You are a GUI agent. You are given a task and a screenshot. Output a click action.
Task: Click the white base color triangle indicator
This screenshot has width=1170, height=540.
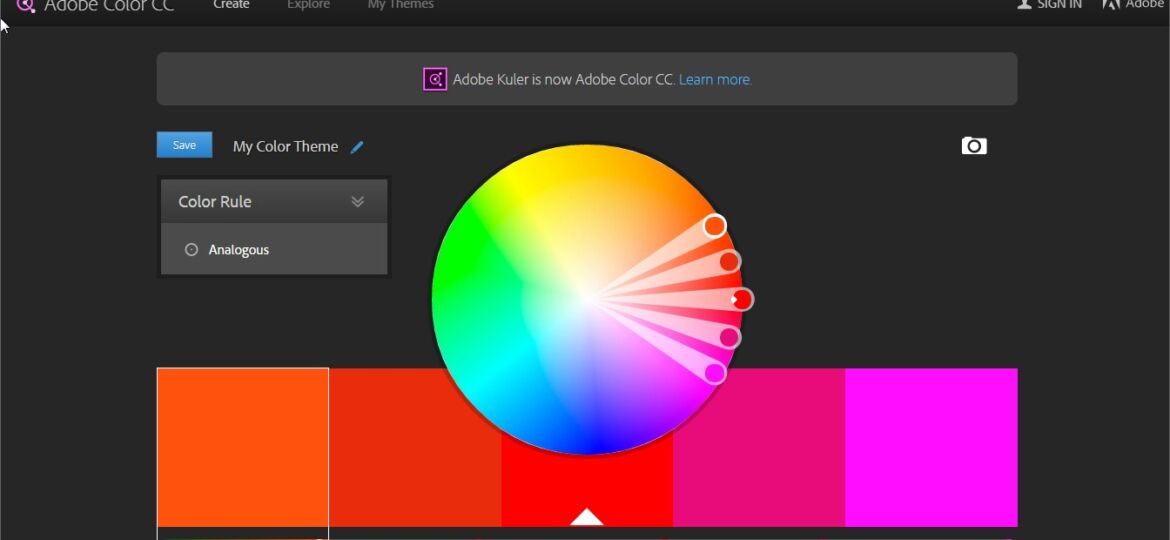click(586, 517)
